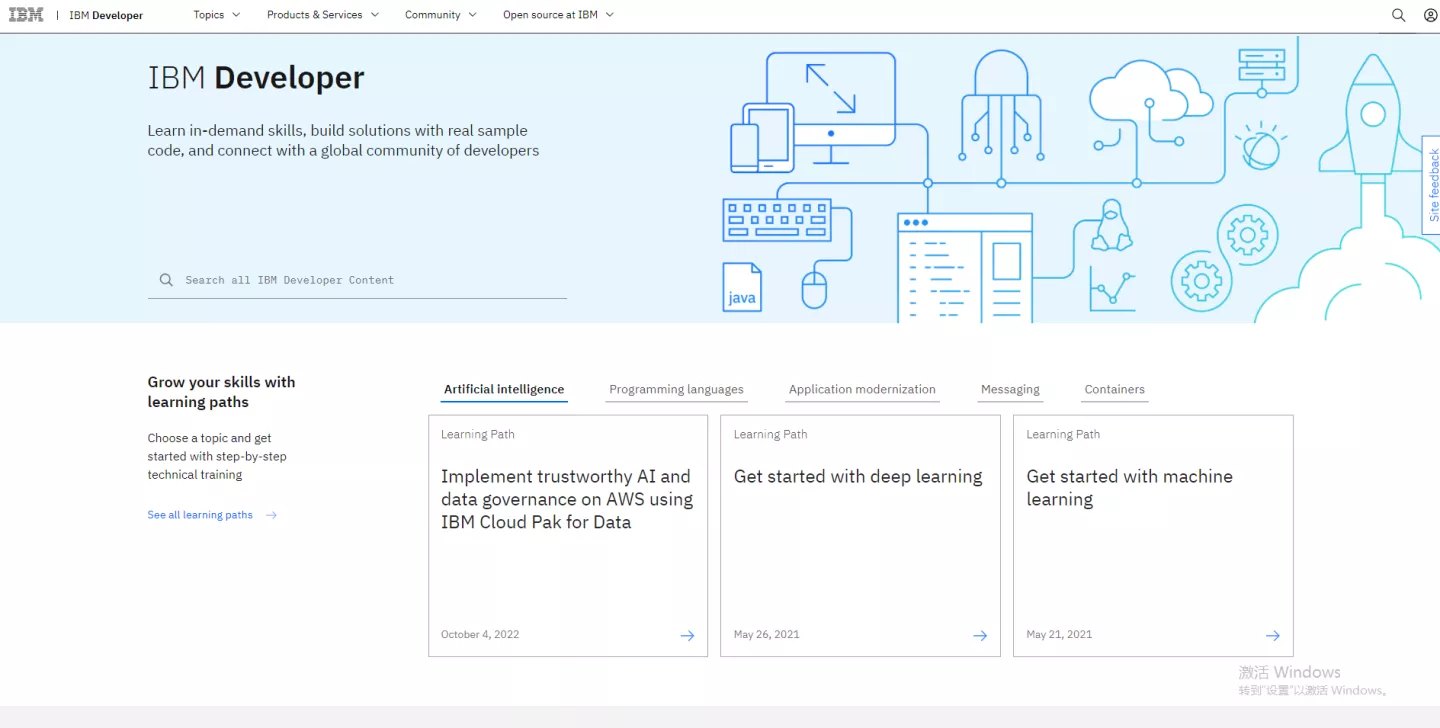Open See all learning paths link

pos(200,515)
